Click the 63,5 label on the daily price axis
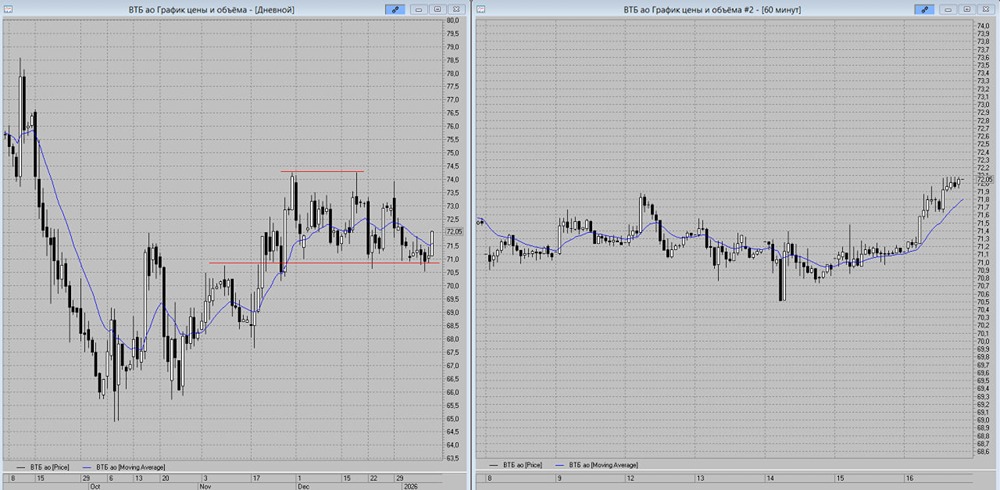 click(x=452, y=458)
